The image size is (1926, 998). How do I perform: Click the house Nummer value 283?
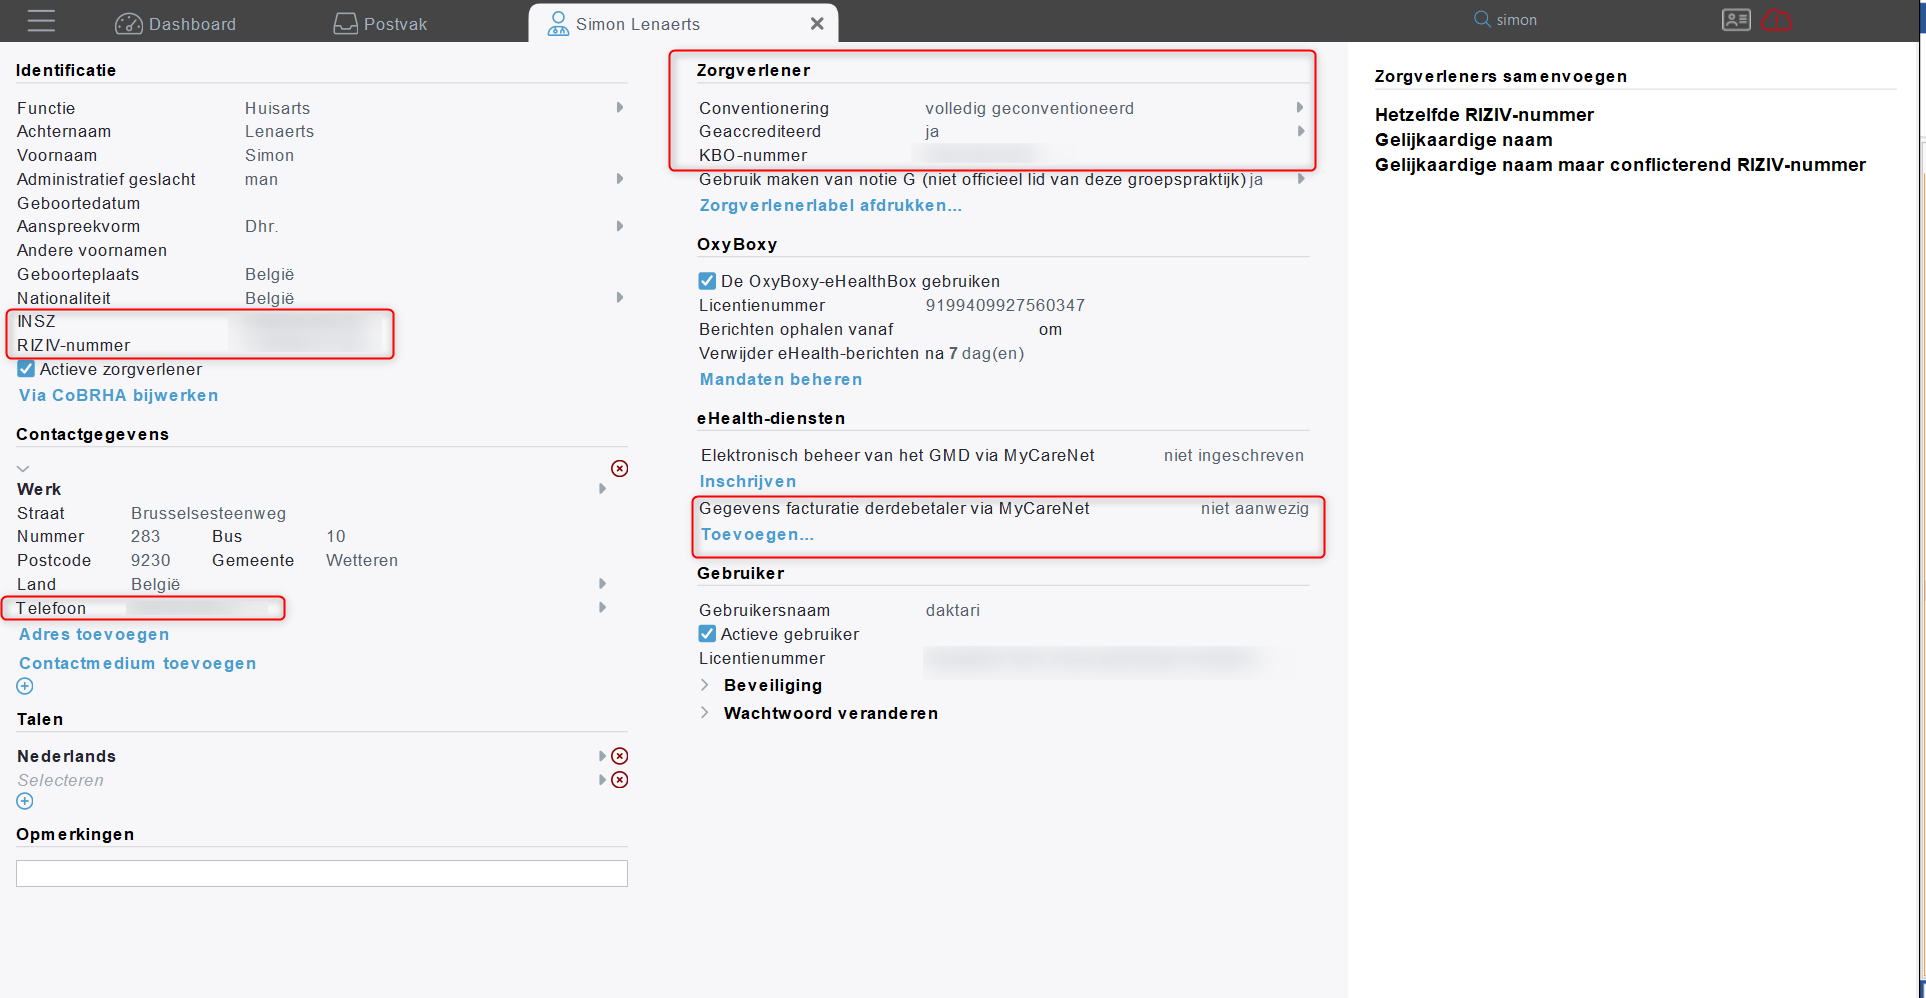[x=145, y=536]
